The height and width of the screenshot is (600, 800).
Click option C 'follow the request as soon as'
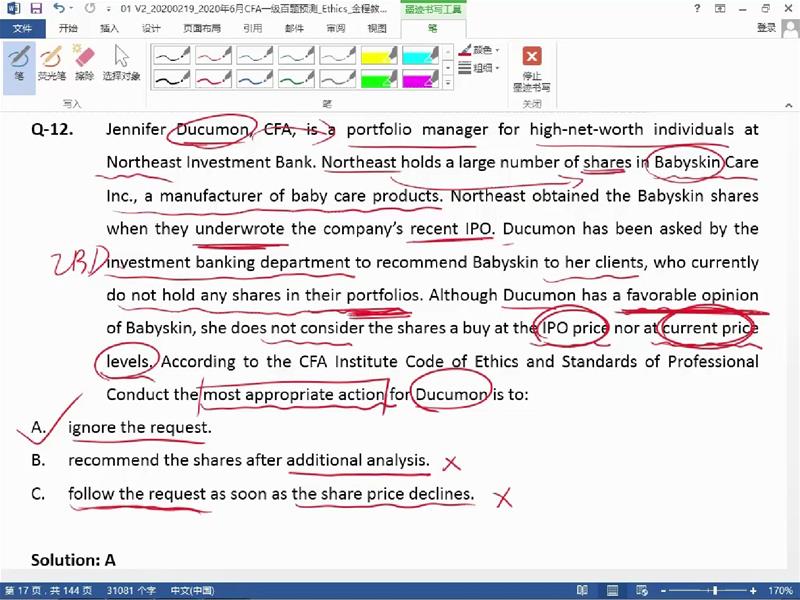179,493
